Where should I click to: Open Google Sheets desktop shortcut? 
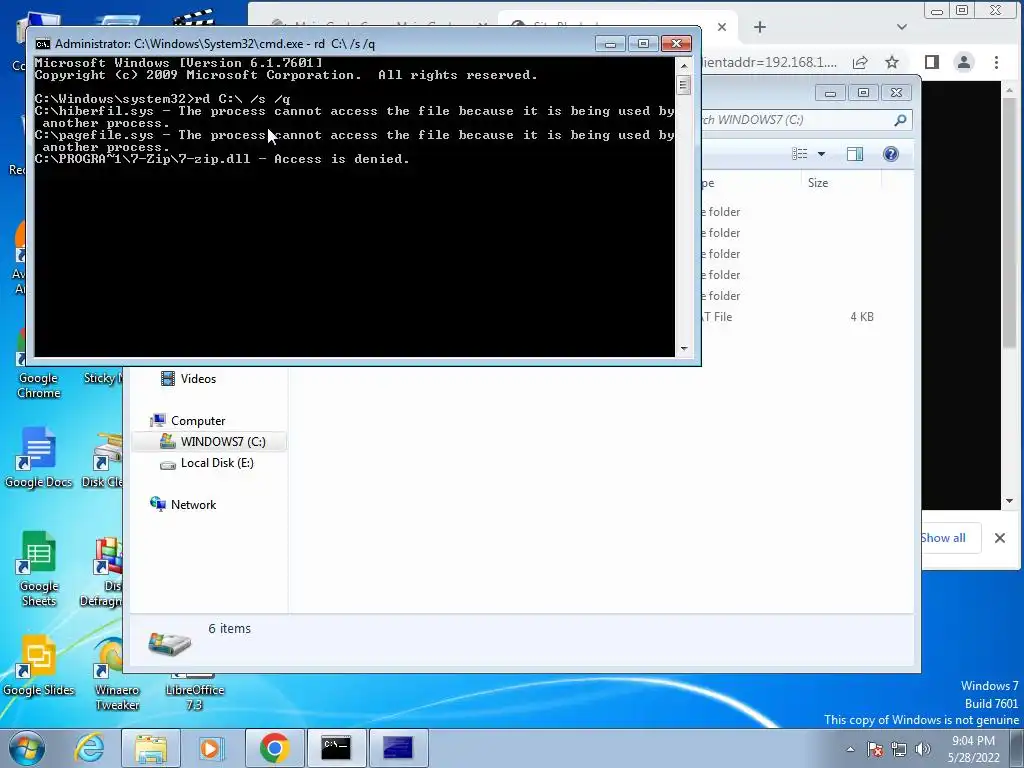(38, 569)
